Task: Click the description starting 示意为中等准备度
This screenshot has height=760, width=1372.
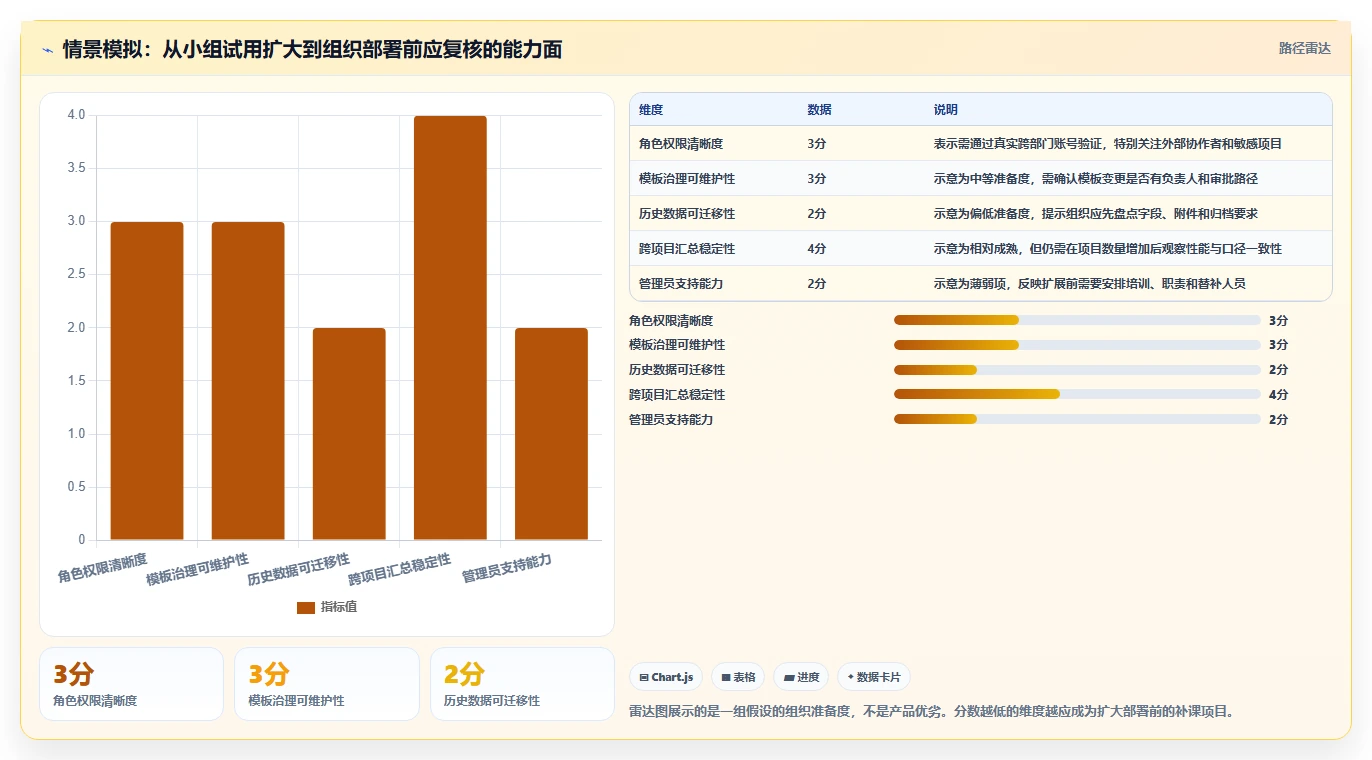Action: (x=1096, y=179)
